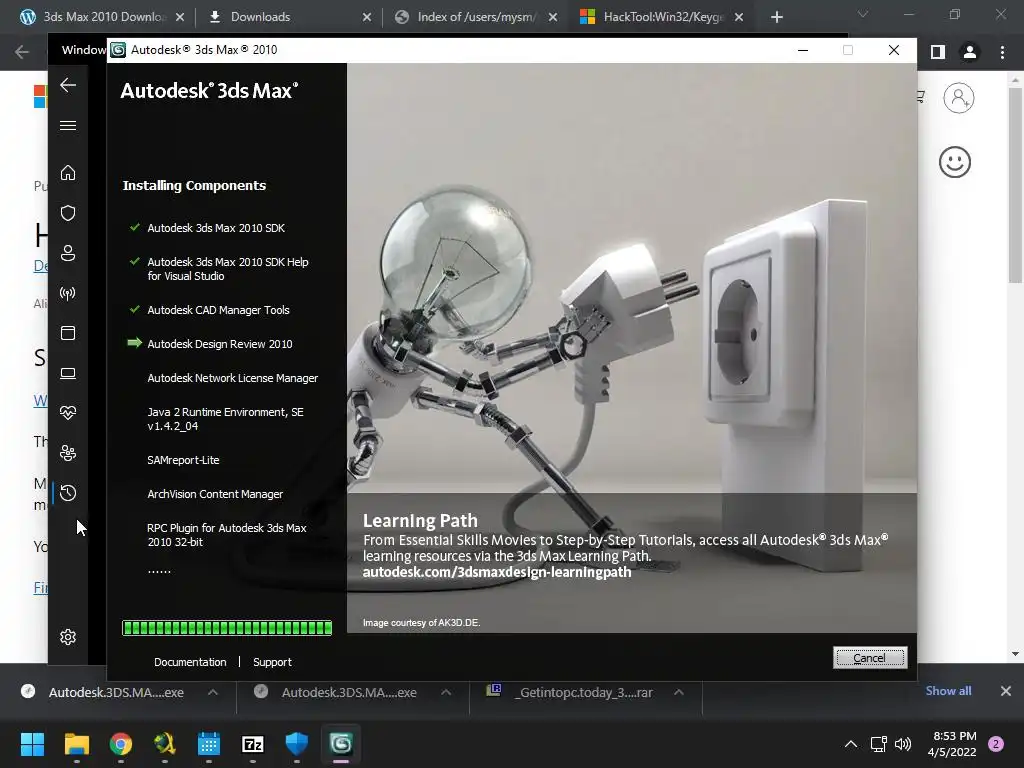Minimize the Autodesk 3ds Max installer window
The height and width of the screenshot is (768, 1024).
[803, 50]
